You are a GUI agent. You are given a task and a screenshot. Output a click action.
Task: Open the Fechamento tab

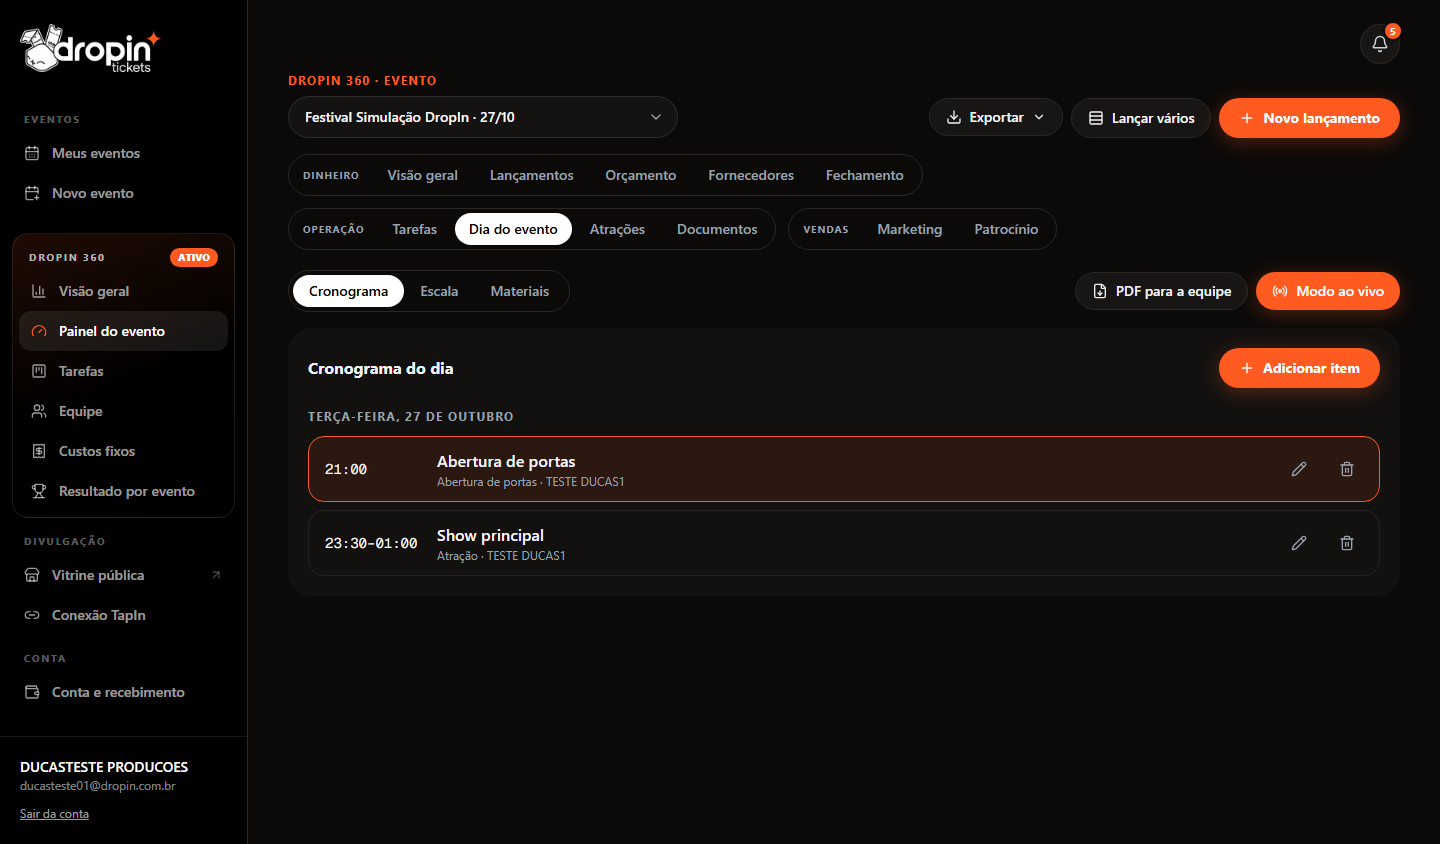tap(865, 175)
